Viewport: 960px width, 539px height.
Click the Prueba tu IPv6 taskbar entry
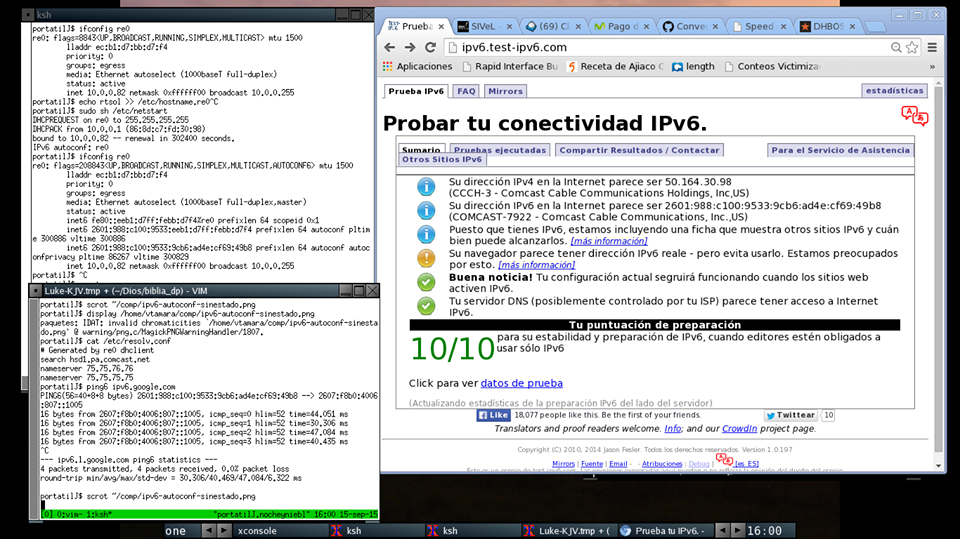pyautogui.click(x=664, y=530)
